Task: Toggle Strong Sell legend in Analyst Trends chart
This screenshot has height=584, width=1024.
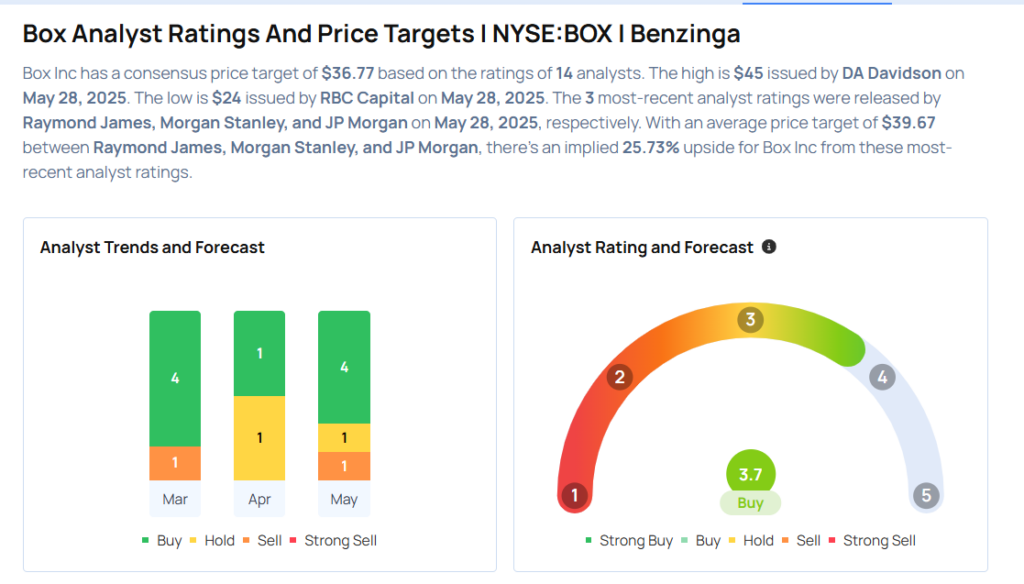Action: (x=334, y=541)
